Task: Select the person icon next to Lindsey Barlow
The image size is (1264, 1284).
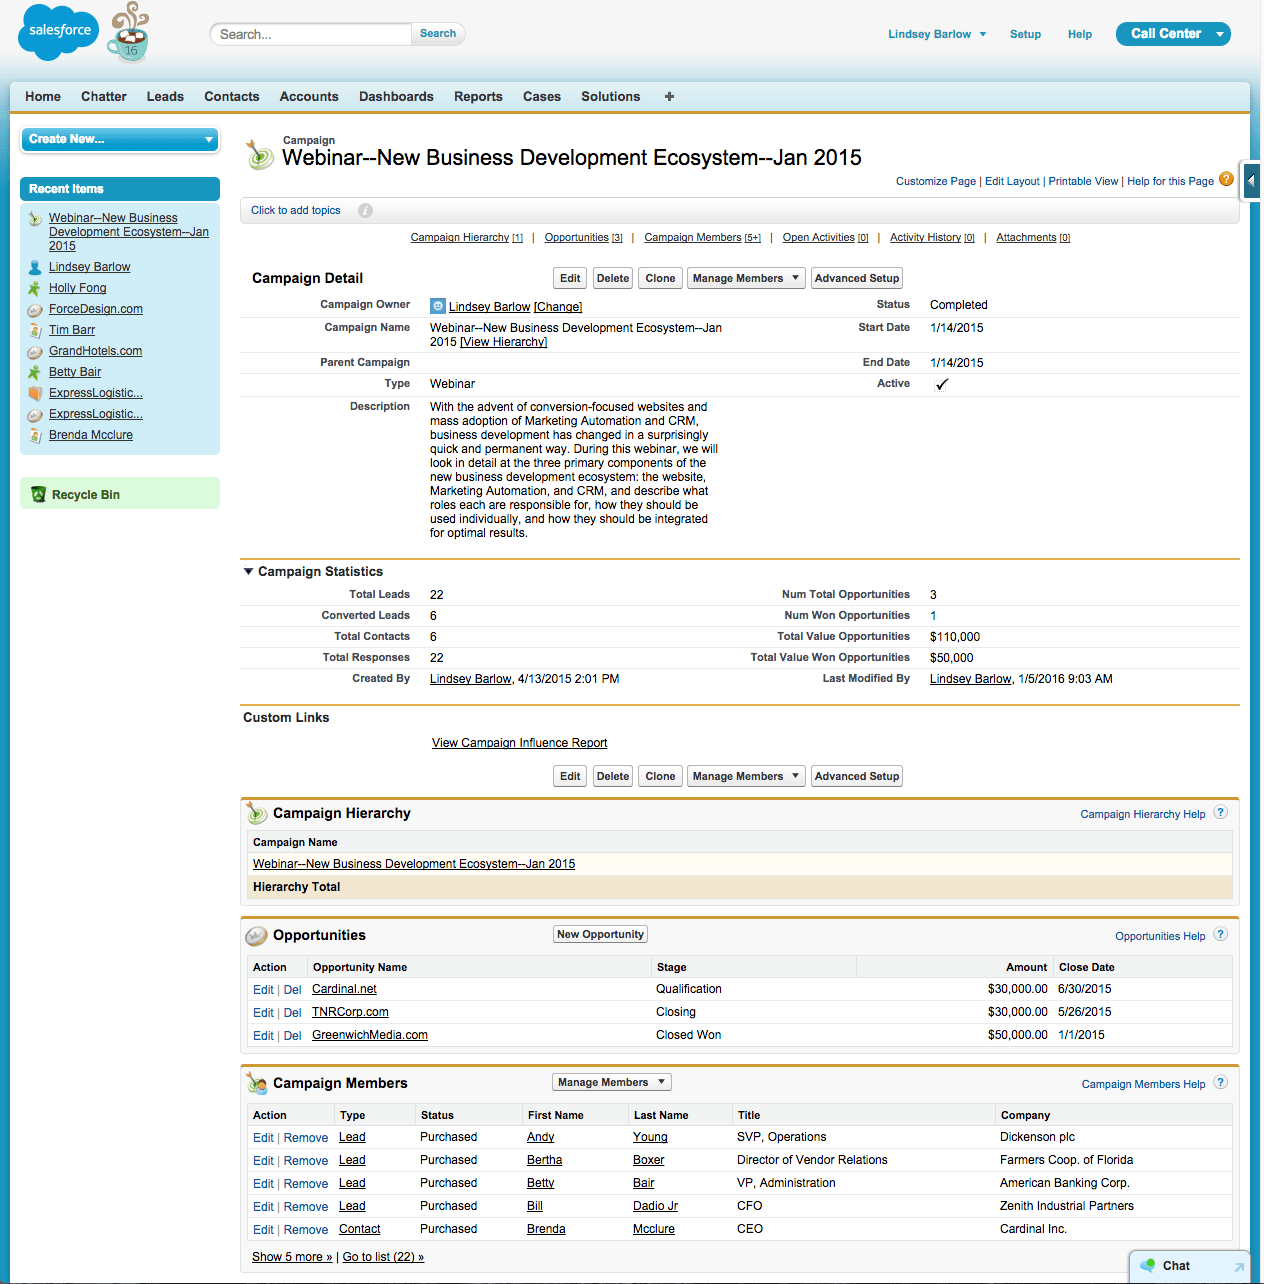Action: click(36, 266)
